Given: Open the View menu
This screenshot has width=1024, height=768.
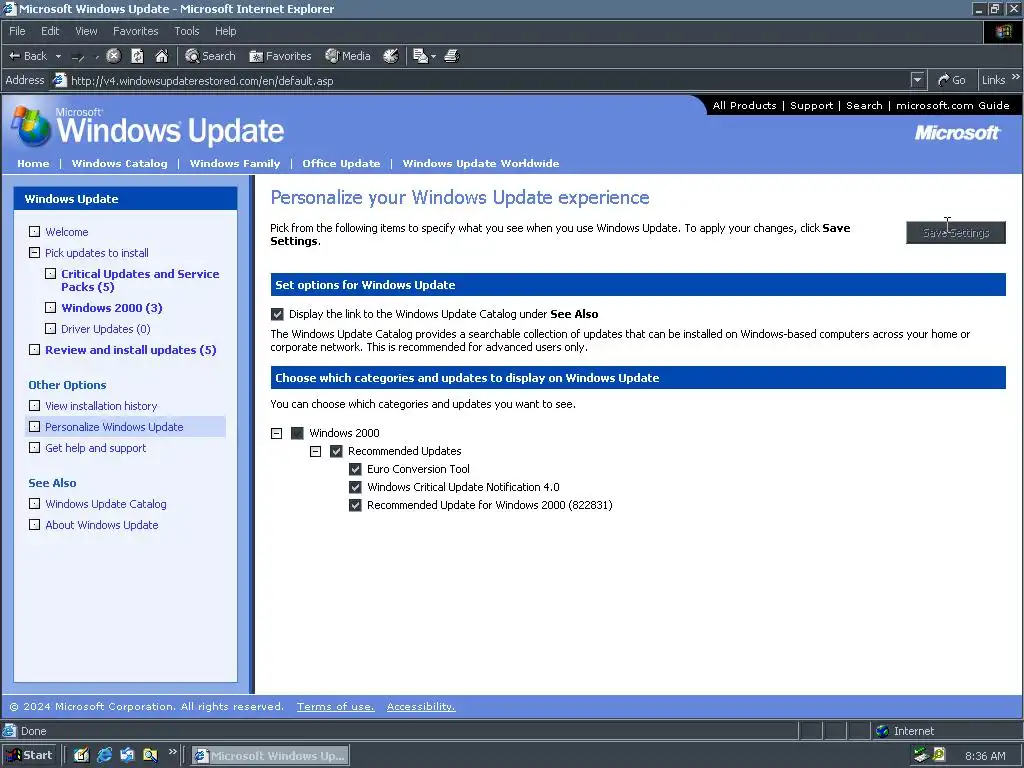Looking at the screenshot, I should tap(86, 31).
